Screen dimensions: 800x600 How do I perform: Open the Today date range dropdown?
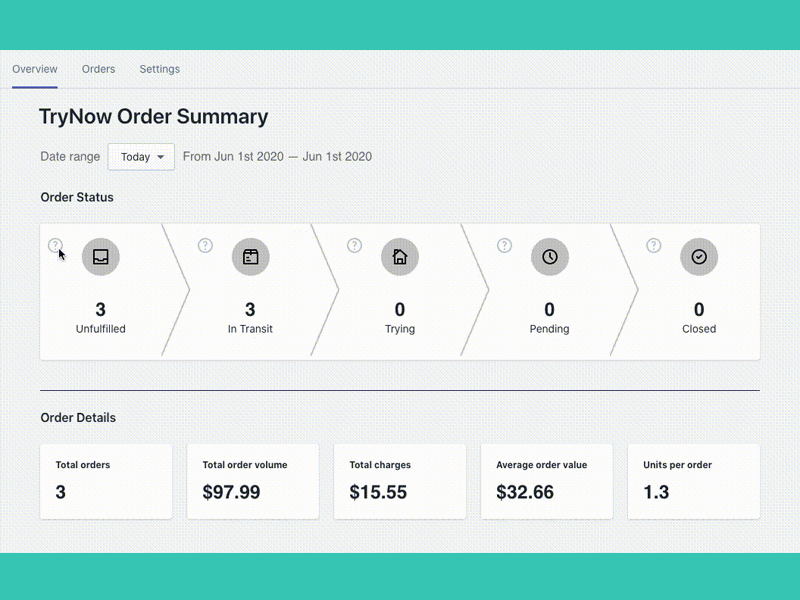click(140, 157)
